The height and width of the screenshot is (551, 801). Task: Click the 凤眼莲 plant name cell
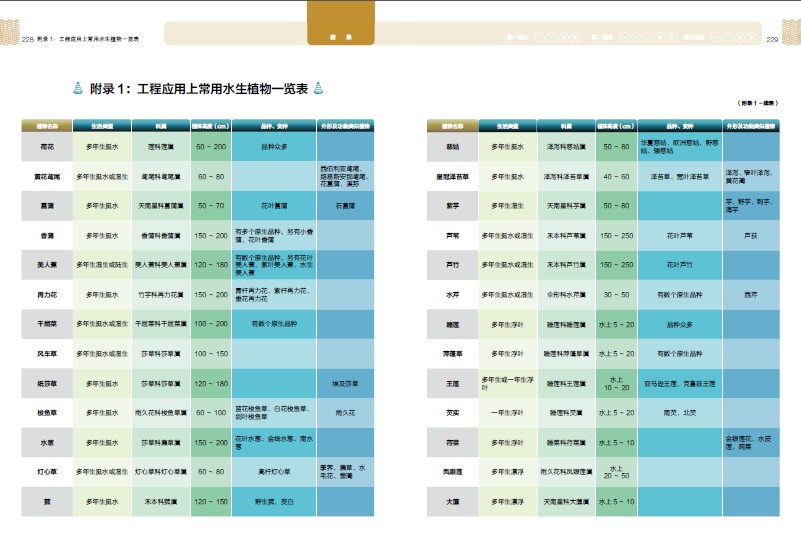(452, 471)
